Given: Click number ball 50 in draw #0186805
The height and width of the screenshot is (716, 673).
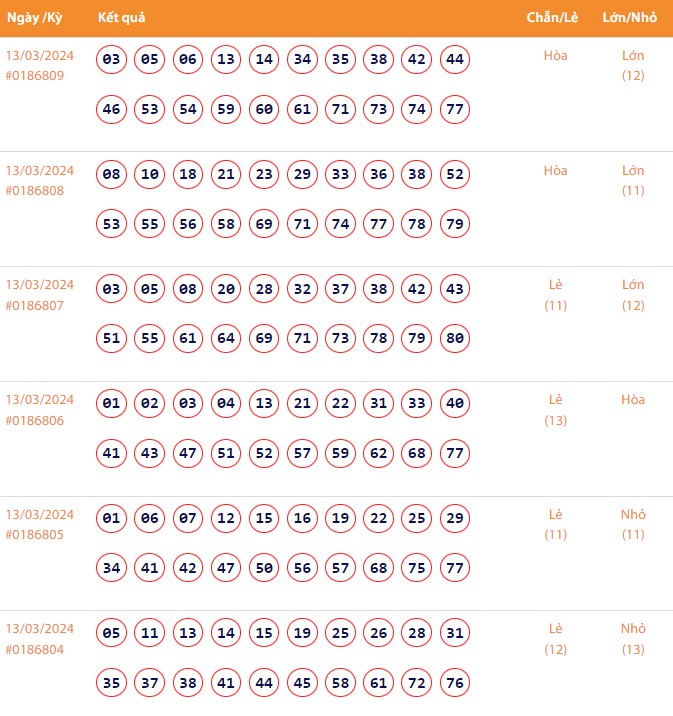Looking at the screenshot, I should [x=264, y=568].
